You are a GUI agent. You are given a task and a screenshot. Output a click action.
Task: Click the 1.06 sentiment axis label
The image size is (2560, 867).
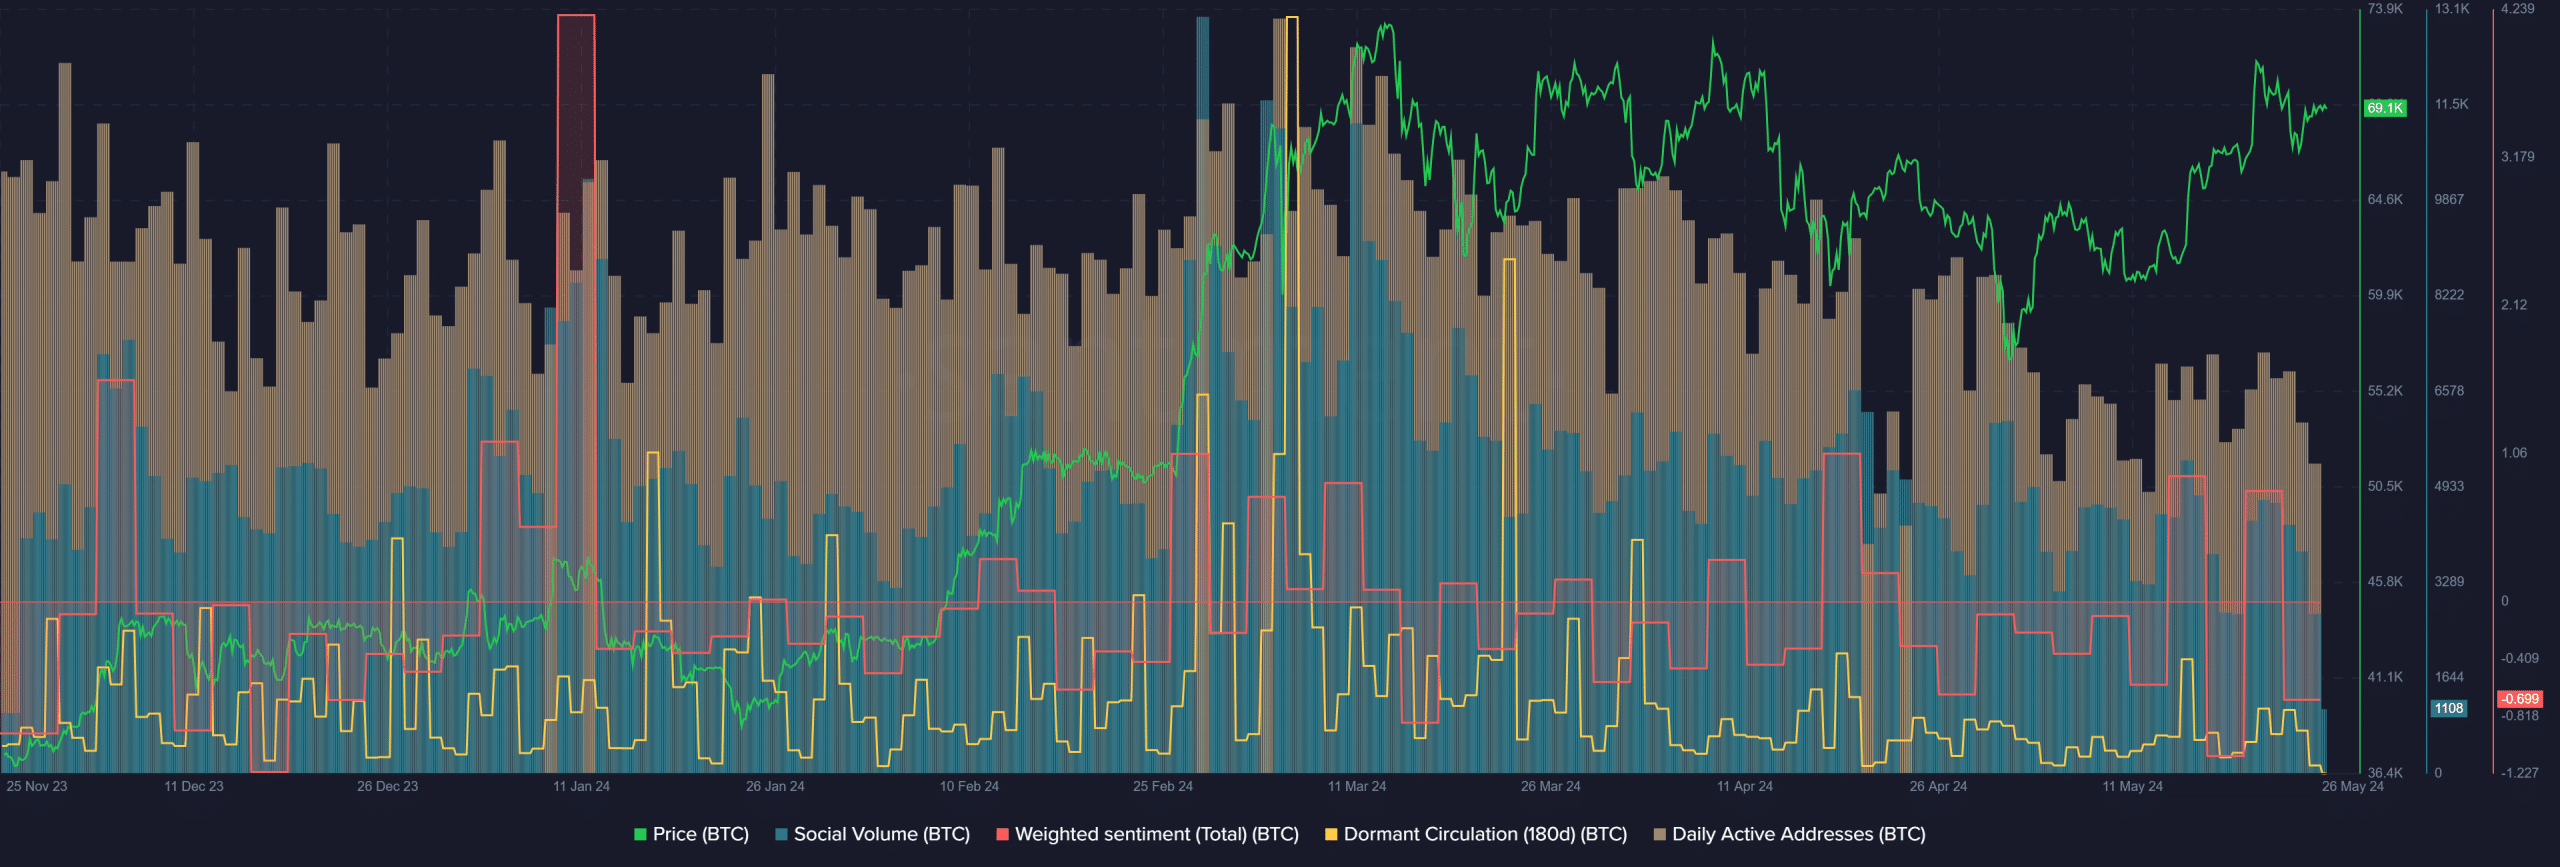pos(2514,453)
